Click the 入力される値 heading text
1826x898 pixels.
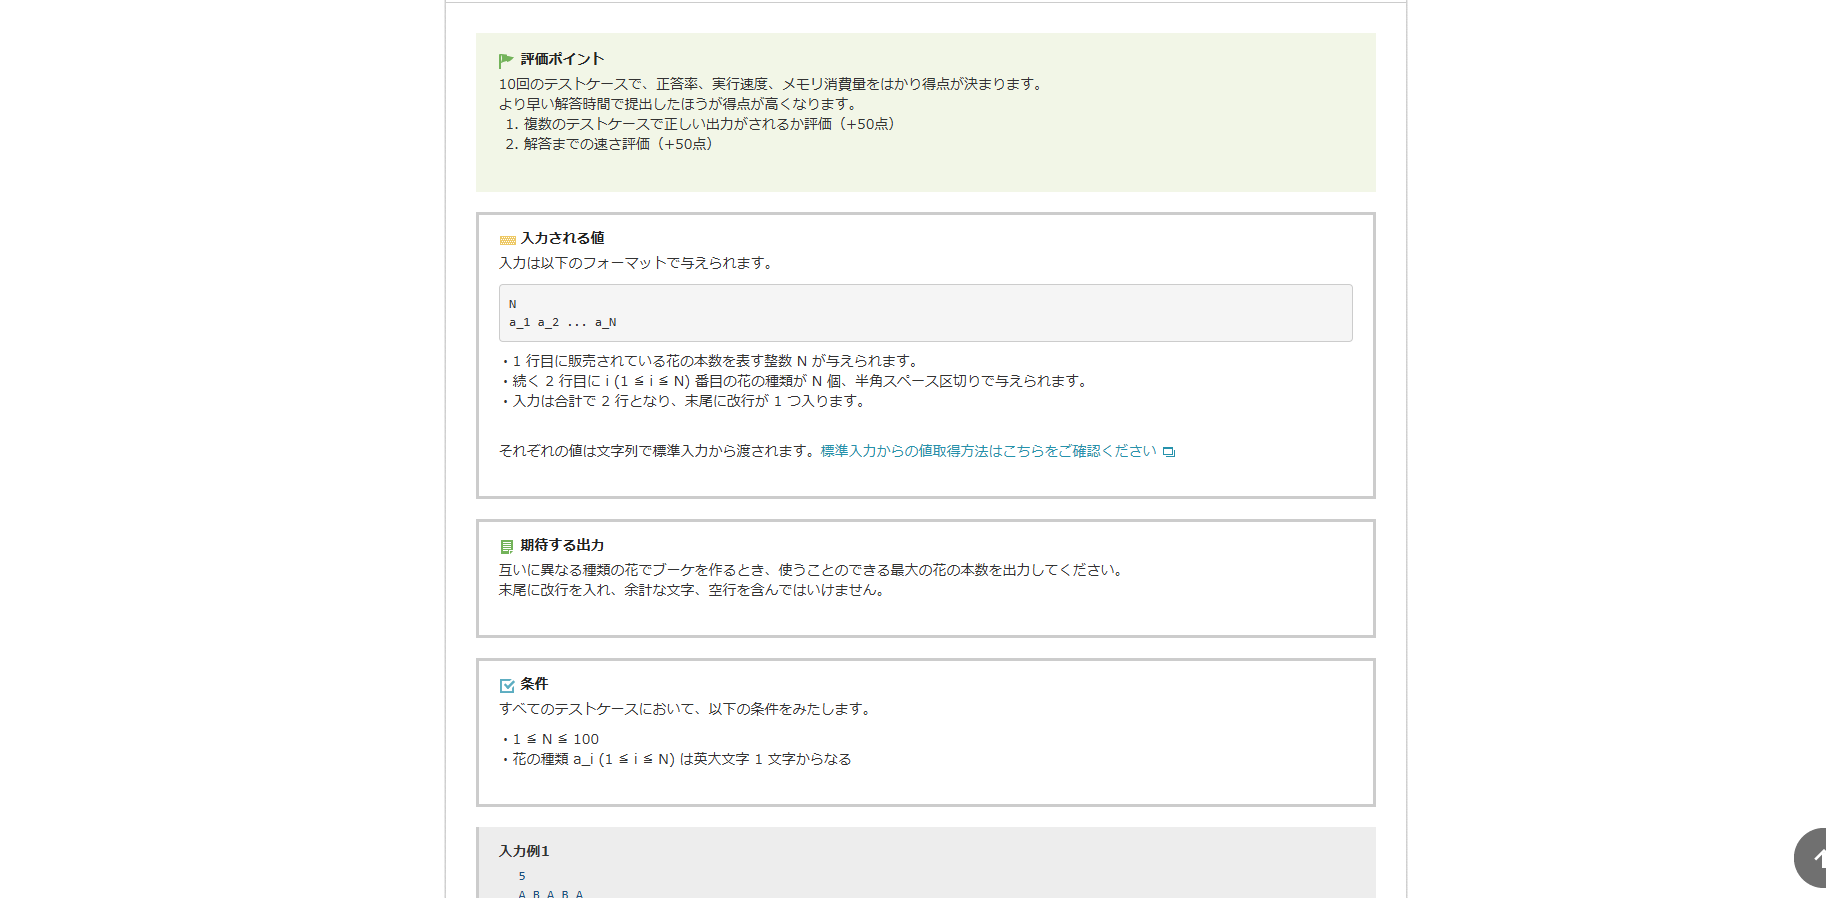(x=562, y=238)
